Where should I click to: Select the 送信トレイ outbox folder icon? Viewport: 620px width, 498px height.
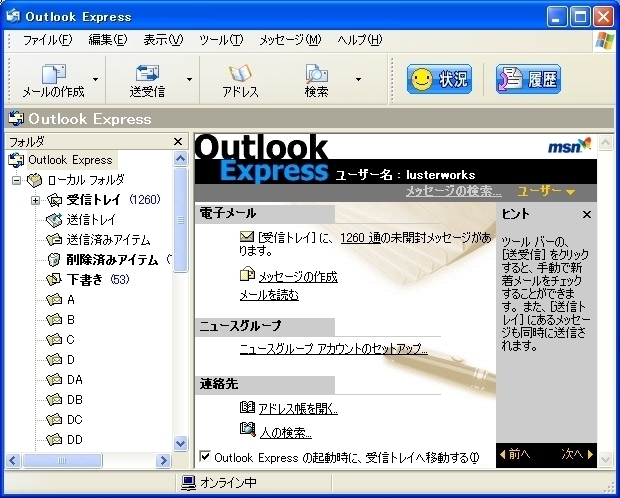pyautogui.click(x=54, y=220)
